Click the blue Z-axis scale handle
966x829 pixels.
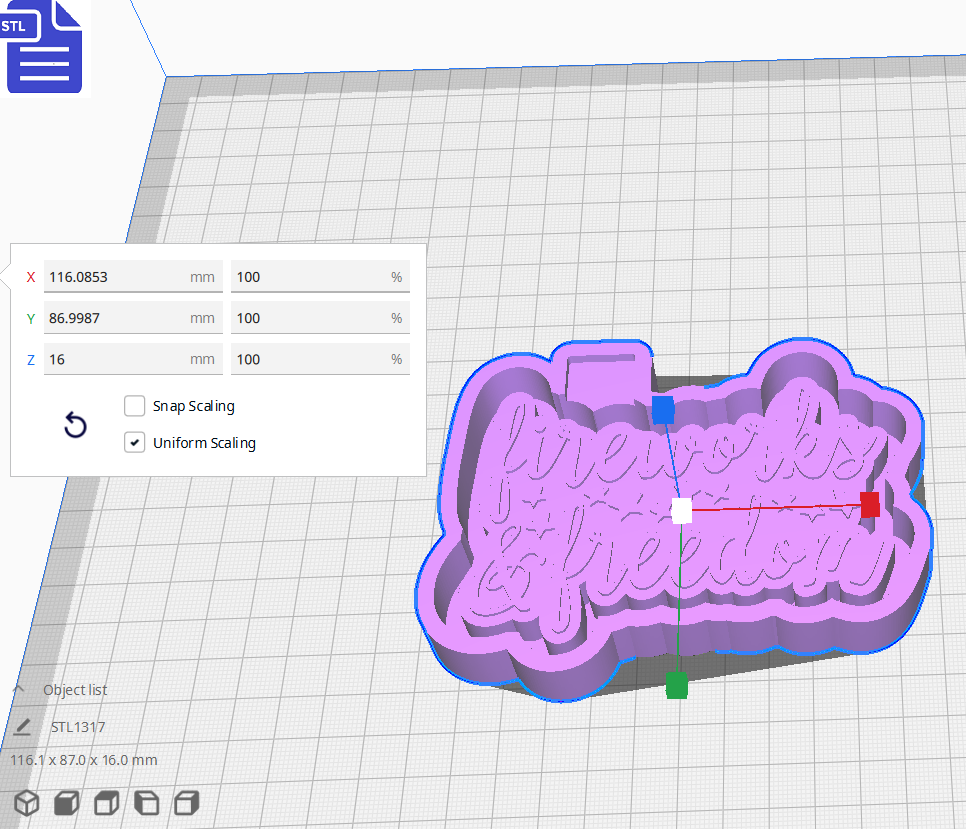[663, 408]
